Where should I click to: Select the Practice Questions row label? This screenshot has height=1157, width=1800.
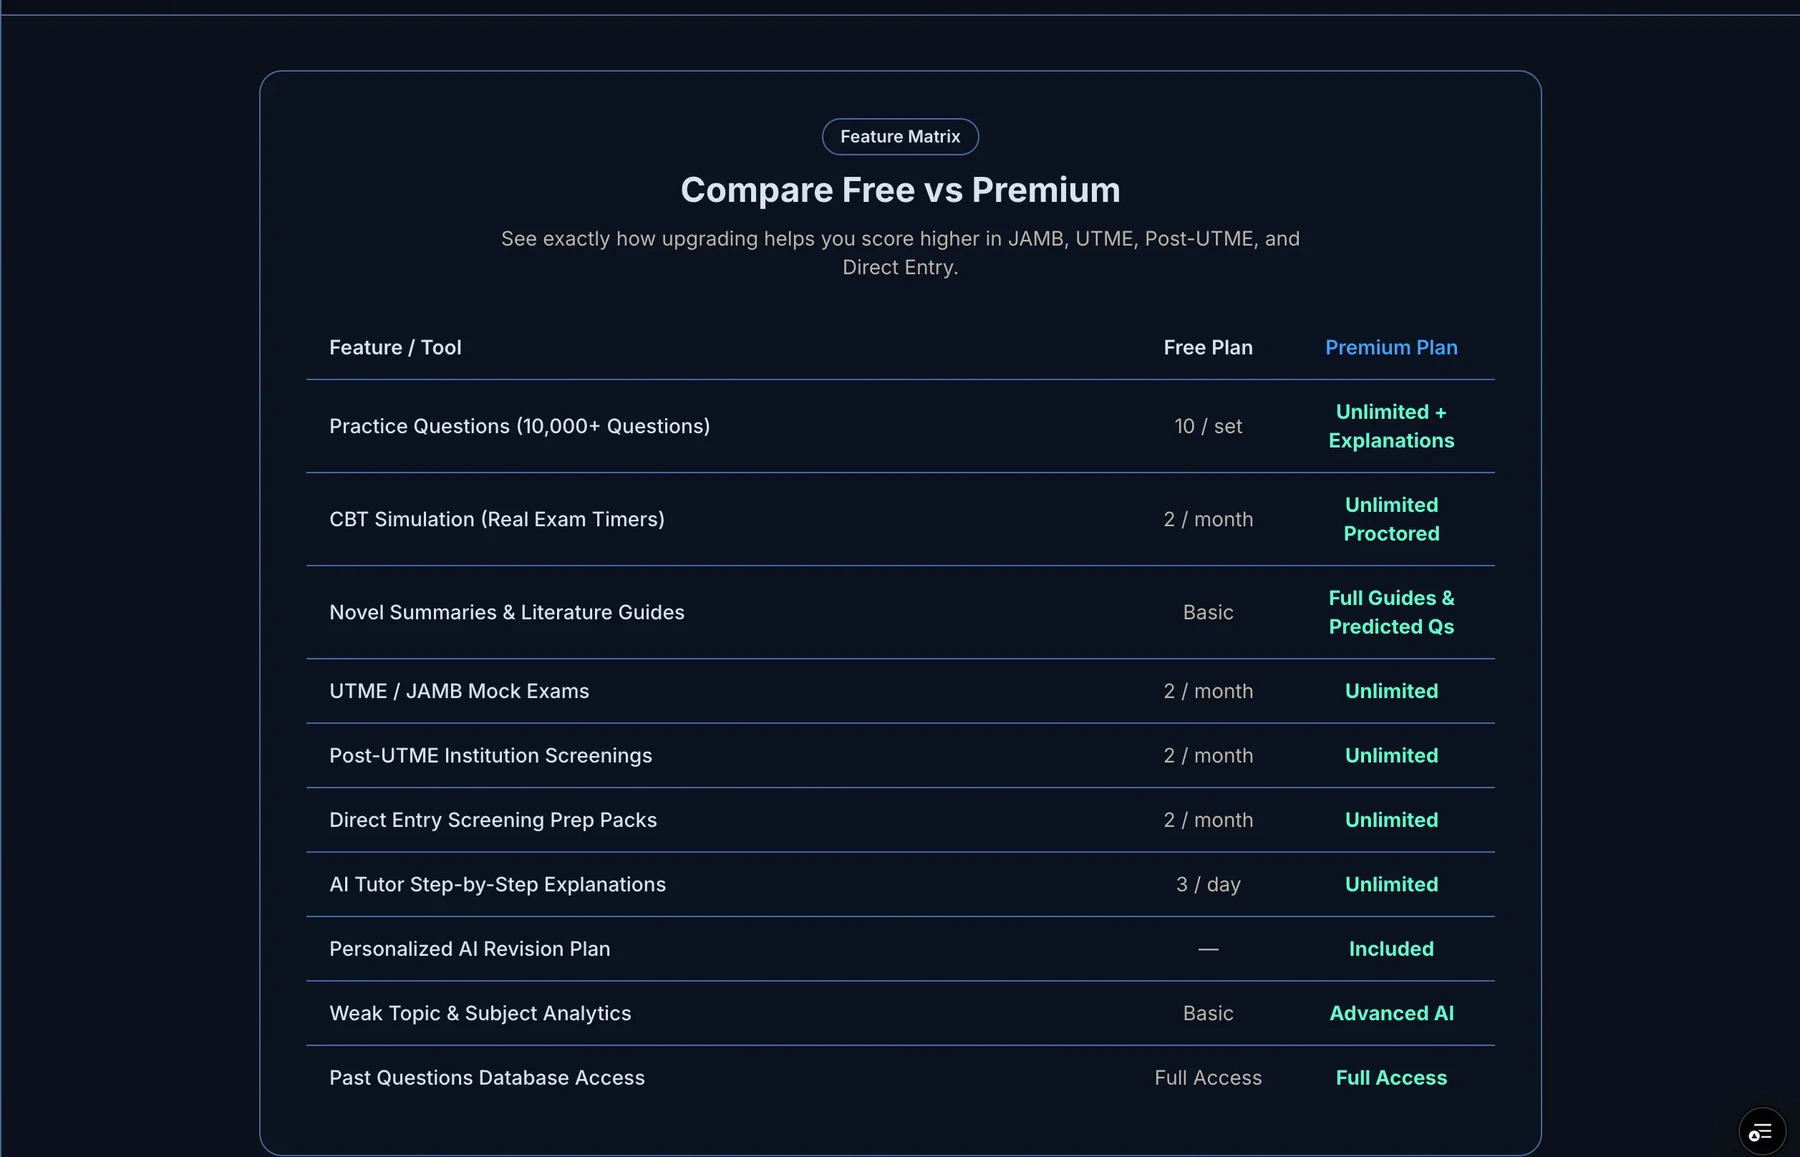point(519,426)
